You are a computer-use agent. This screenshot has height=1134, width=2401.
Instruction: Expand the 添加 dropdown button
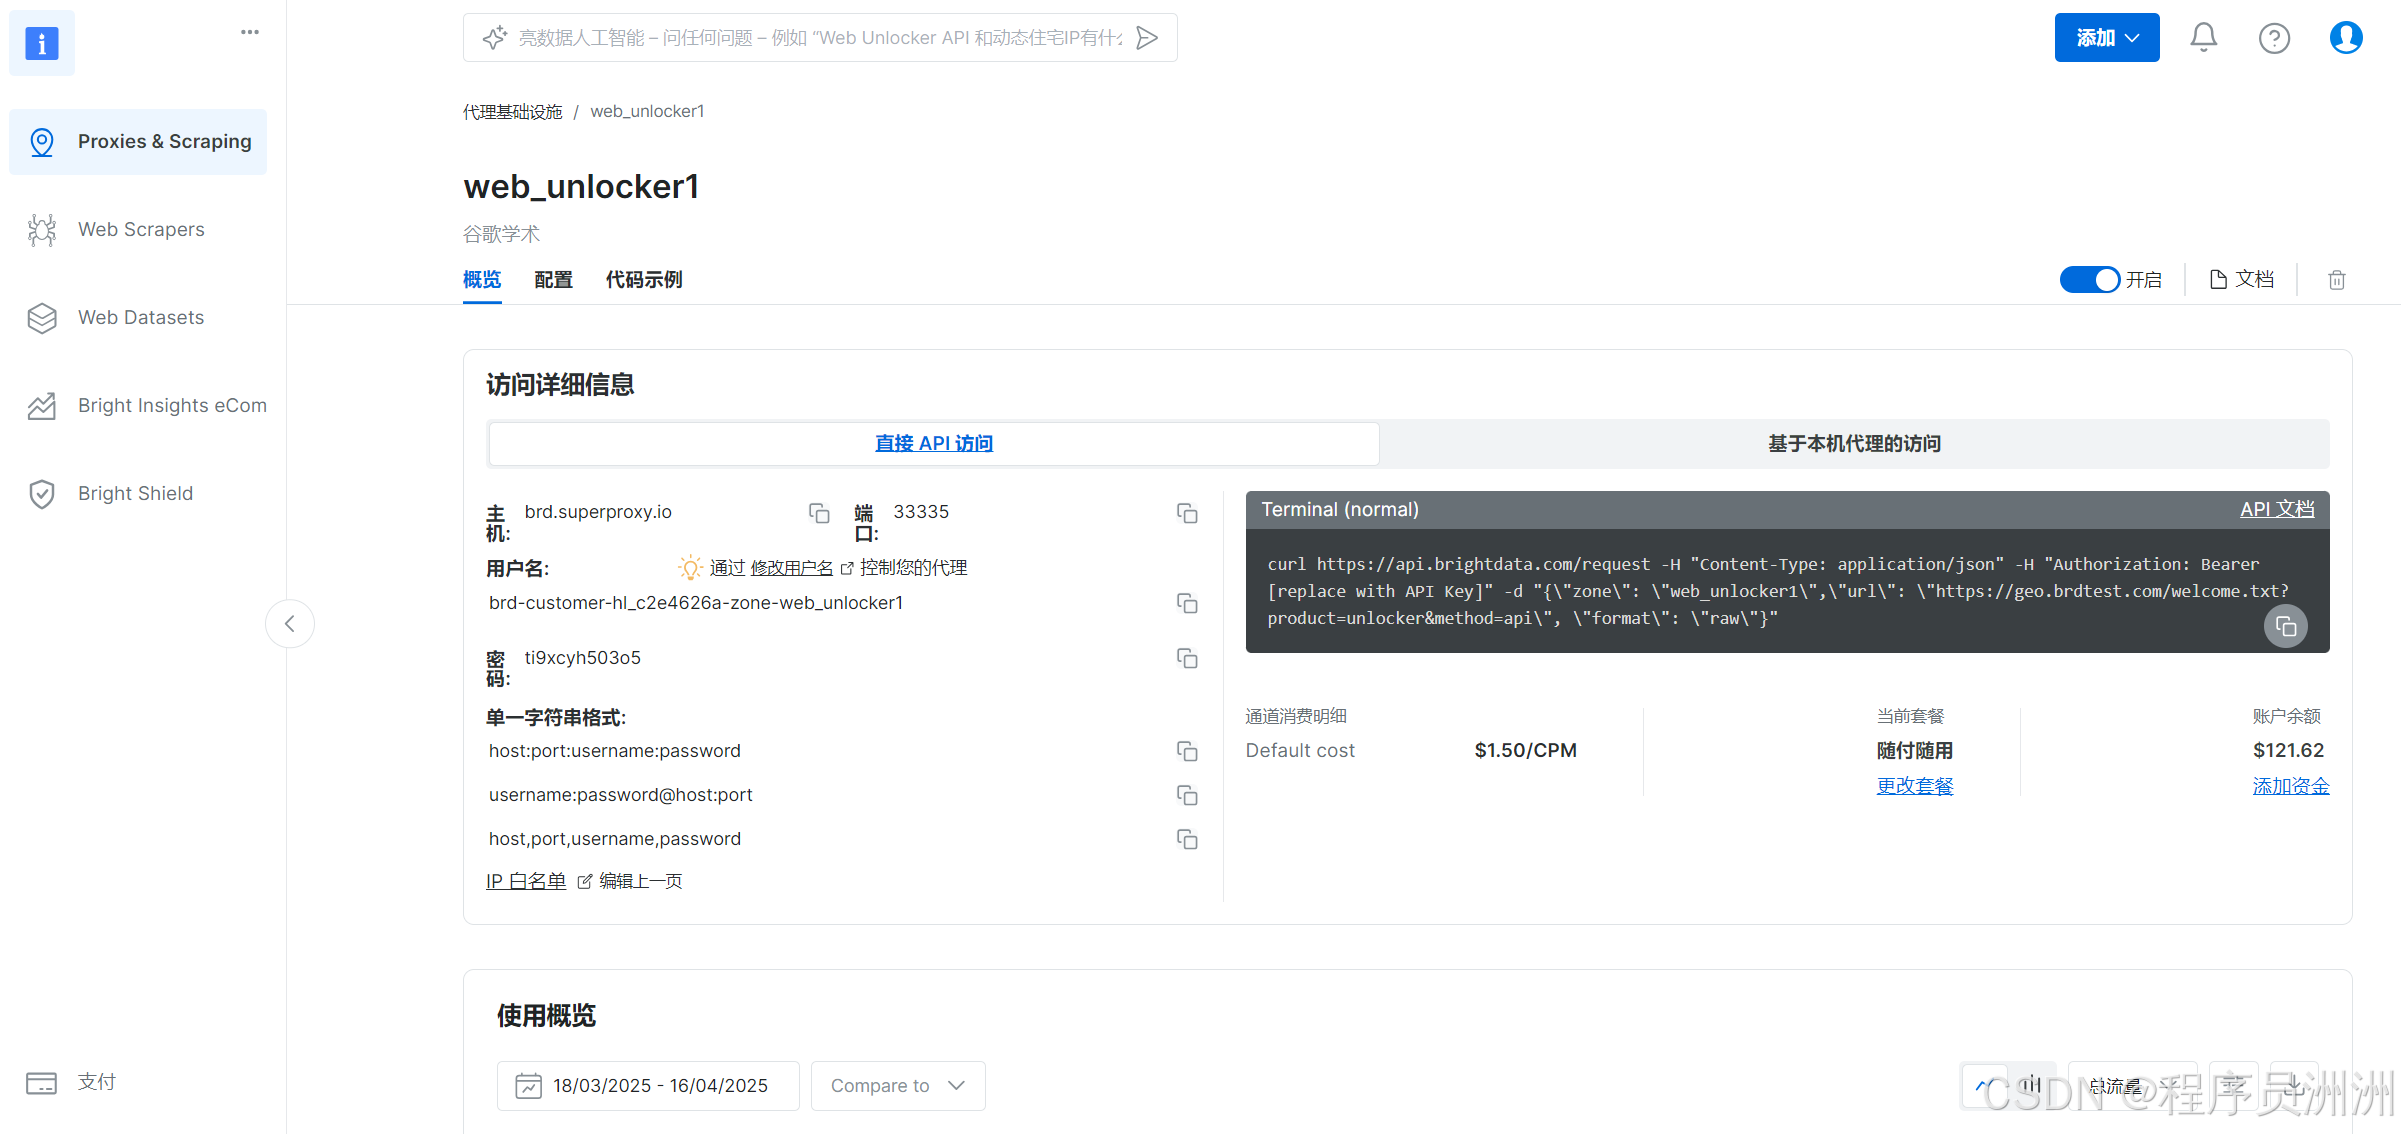click(2106, 38)
